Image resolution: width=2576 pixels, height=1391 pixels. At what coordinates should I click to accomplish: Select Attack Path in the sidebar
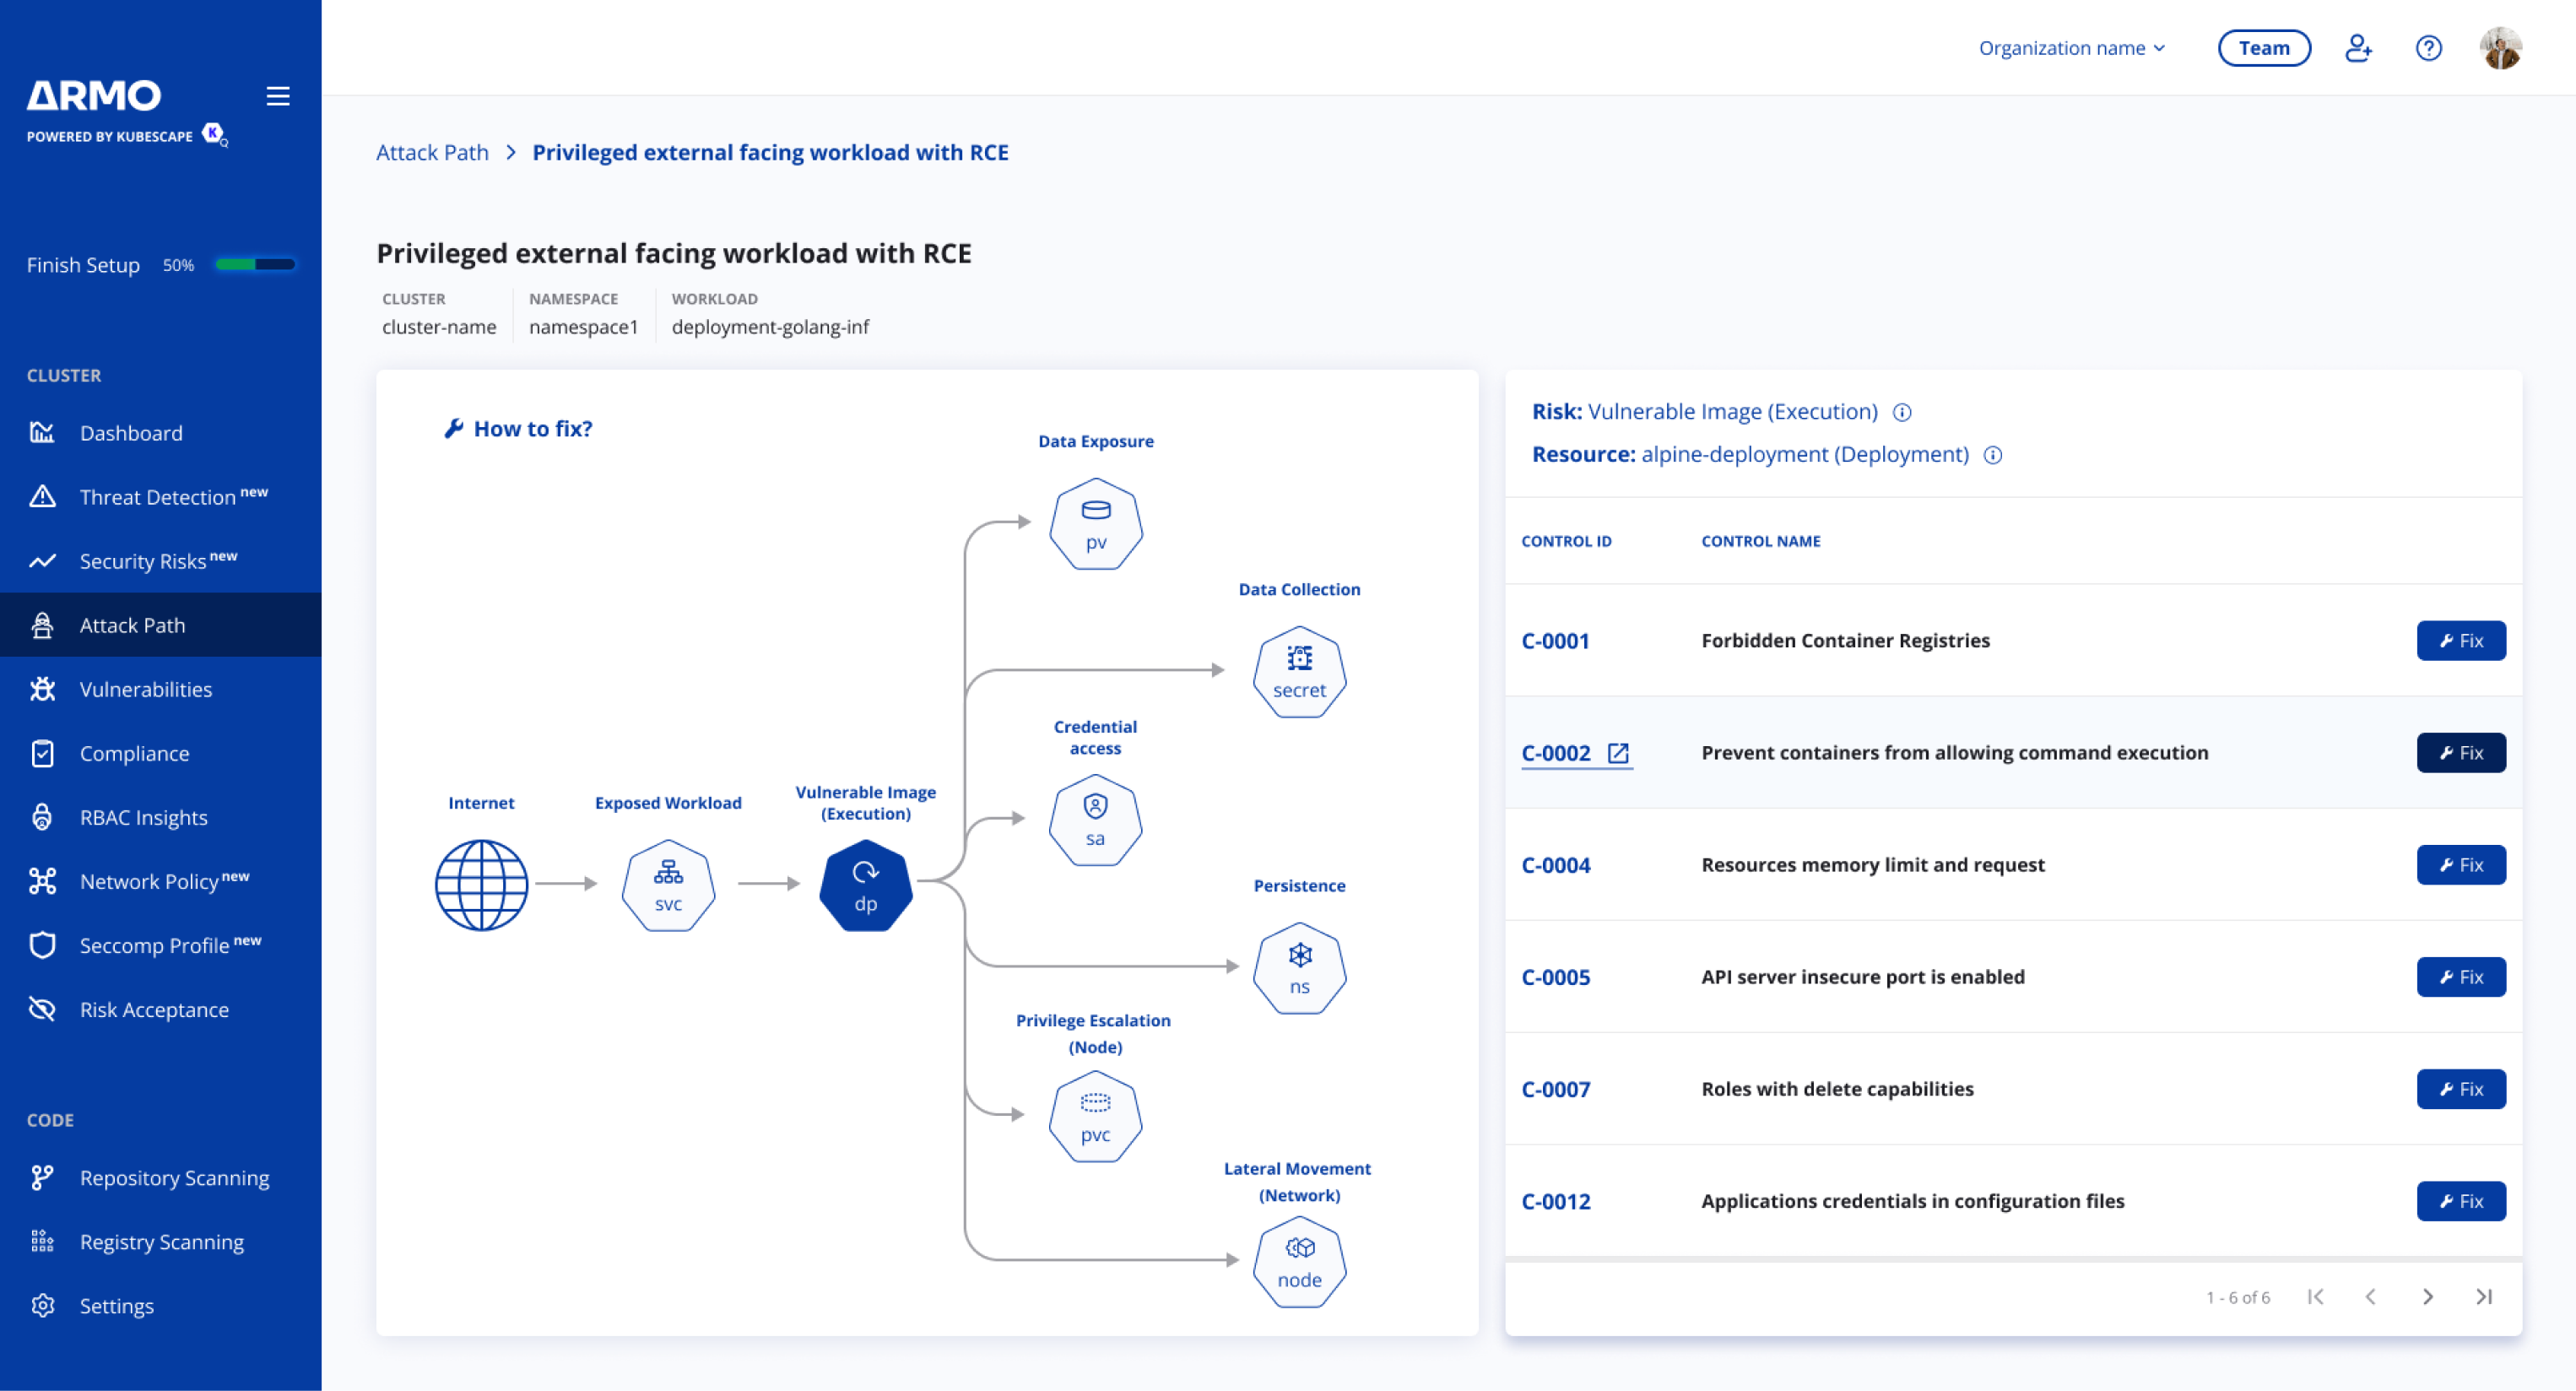(160, 625)
